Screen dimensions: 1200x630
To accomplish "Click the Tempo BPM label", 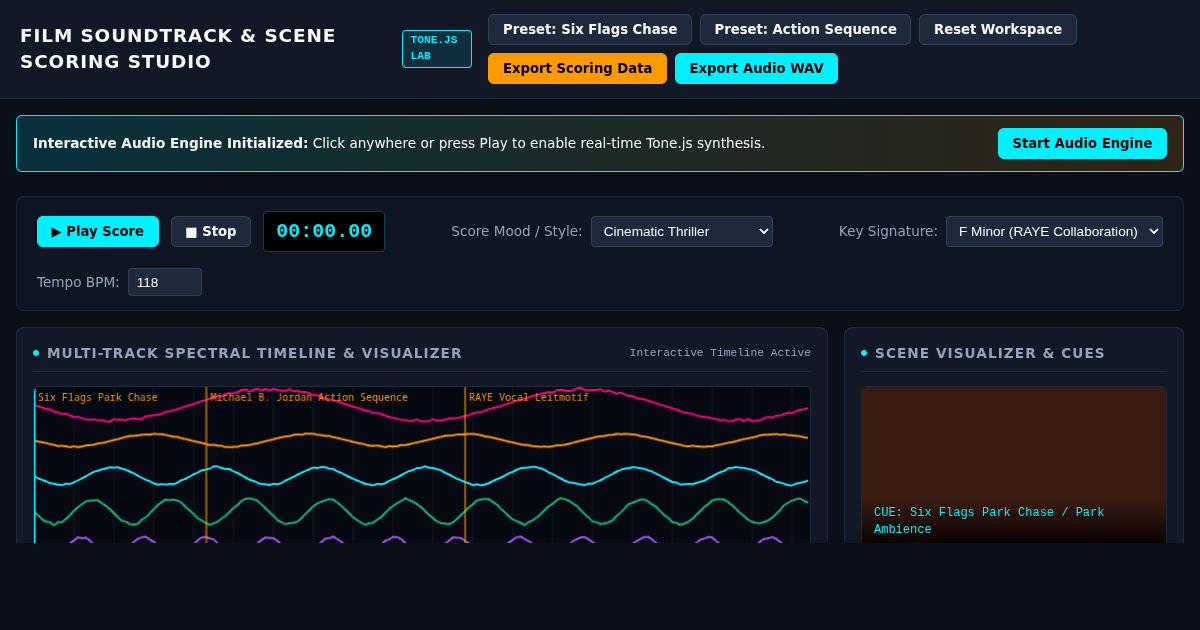I will tap(78, 282).
